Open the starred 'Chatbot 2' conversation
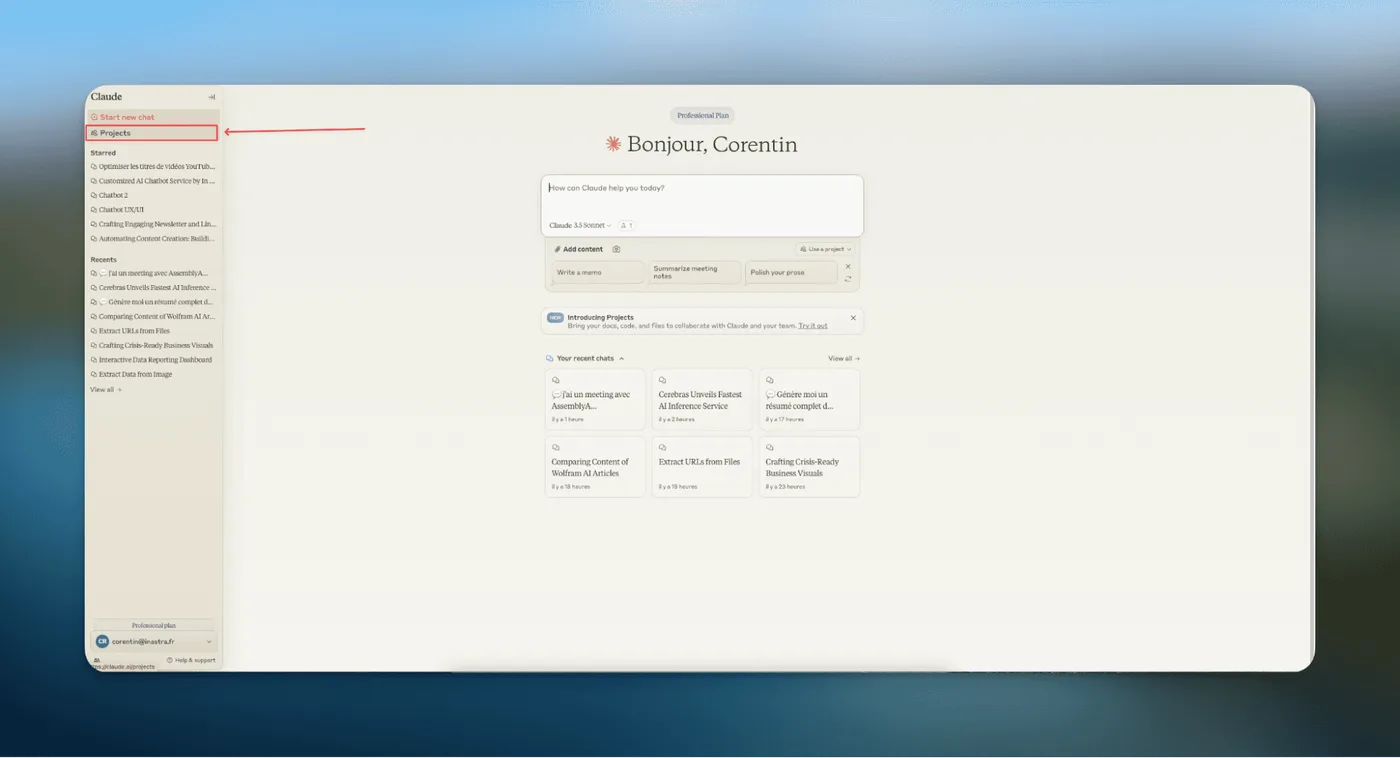Image resolution: width=1400 pixels, height=758 pixels. point(109,195)
